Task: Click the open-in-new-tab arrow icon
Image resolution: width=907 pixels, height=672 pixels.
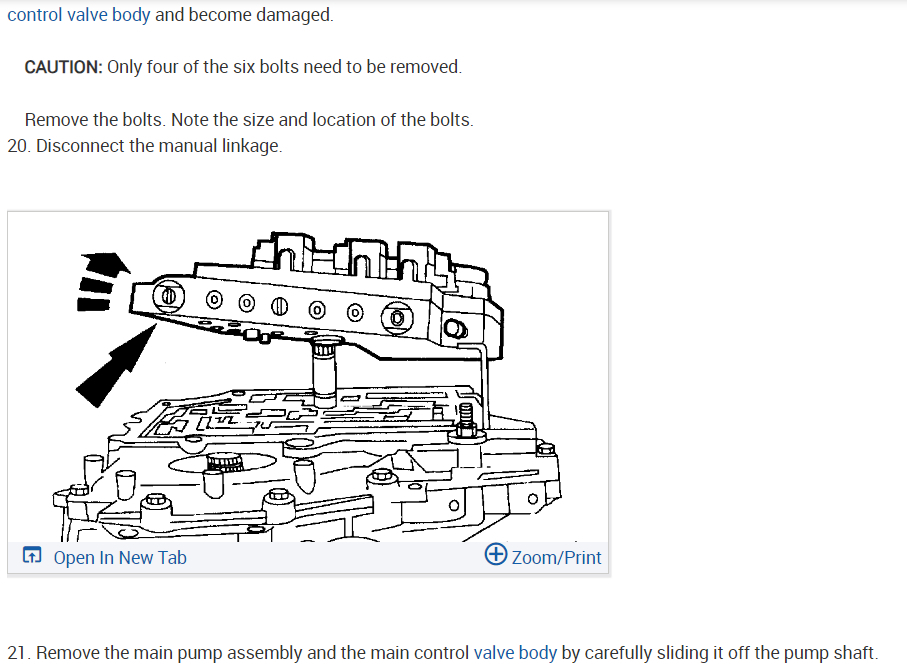Action: click(32, 555)
